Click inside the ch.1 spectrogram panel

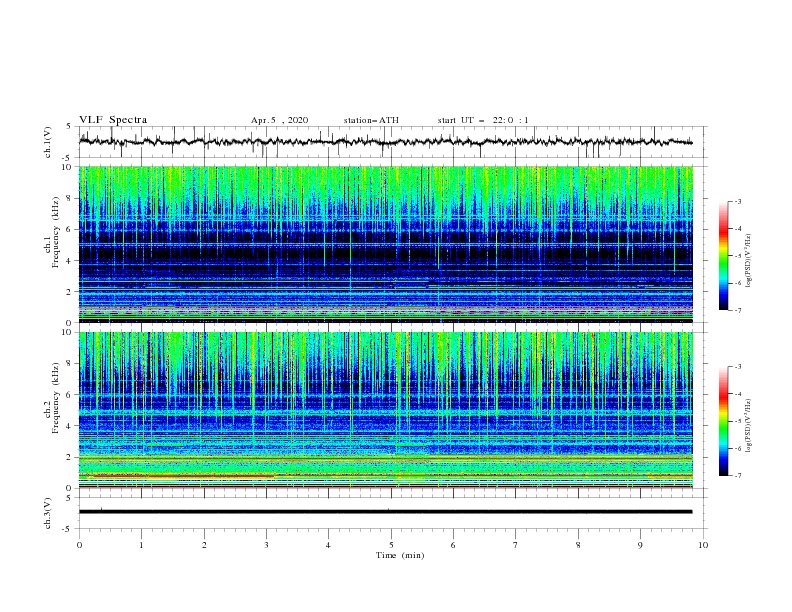pos(386,244)
